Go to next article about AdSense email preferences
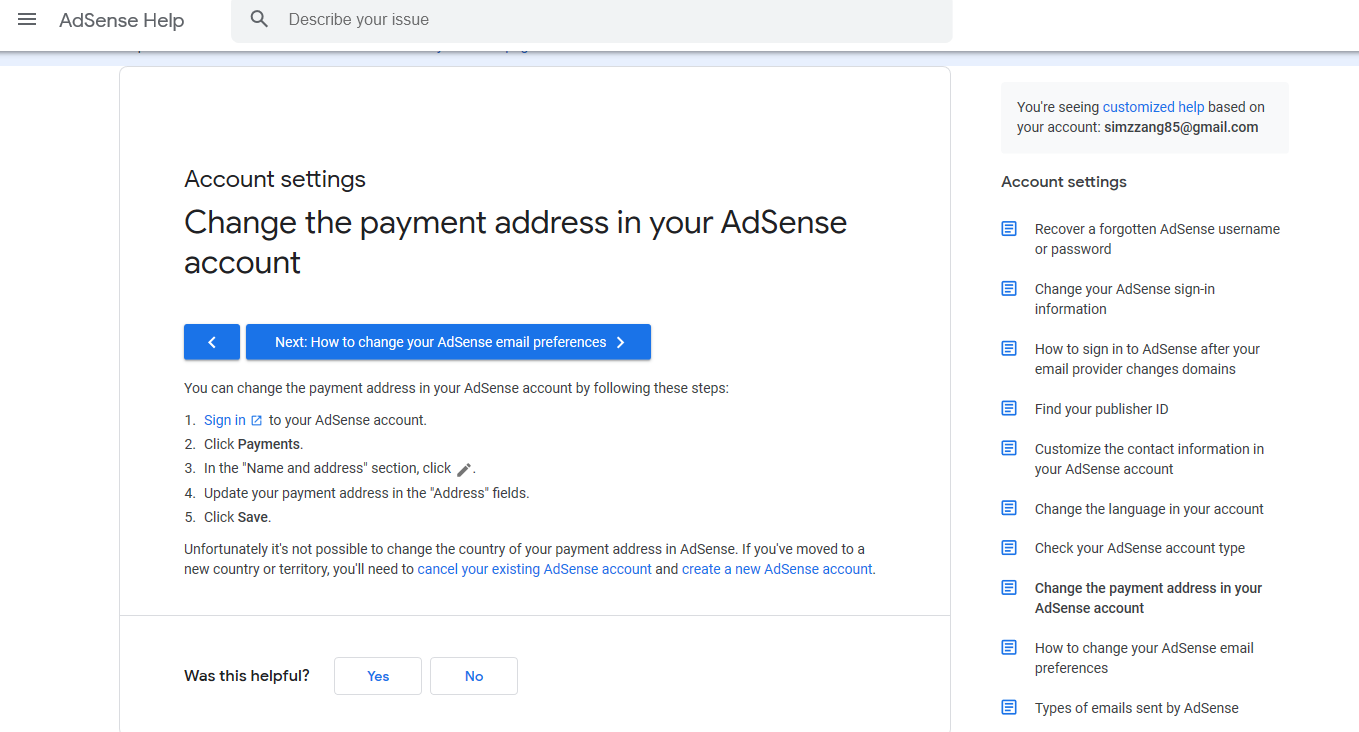The width and height of the screenshot is (1359, 732). coord(448,342)
